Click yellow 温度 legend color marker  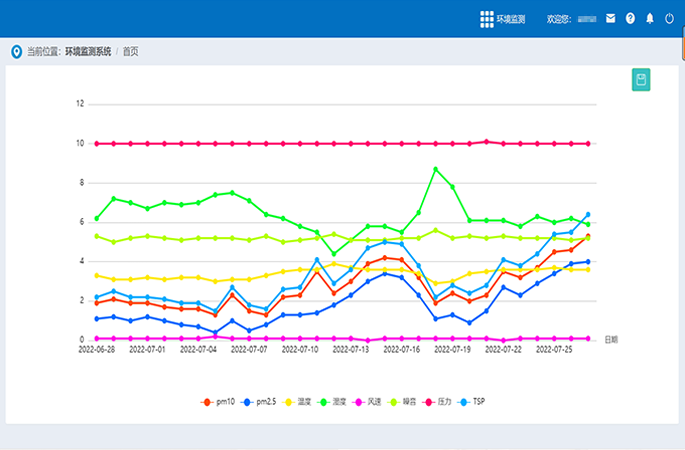pyautogui.click(x=288, y=401)
